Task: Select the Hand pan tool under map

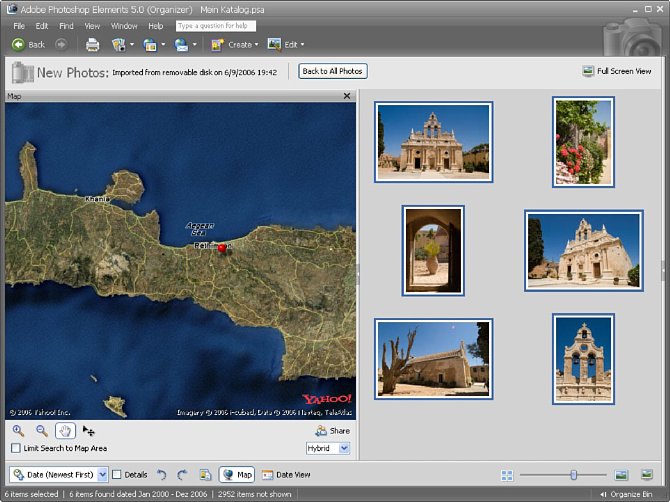Action: 65,431
